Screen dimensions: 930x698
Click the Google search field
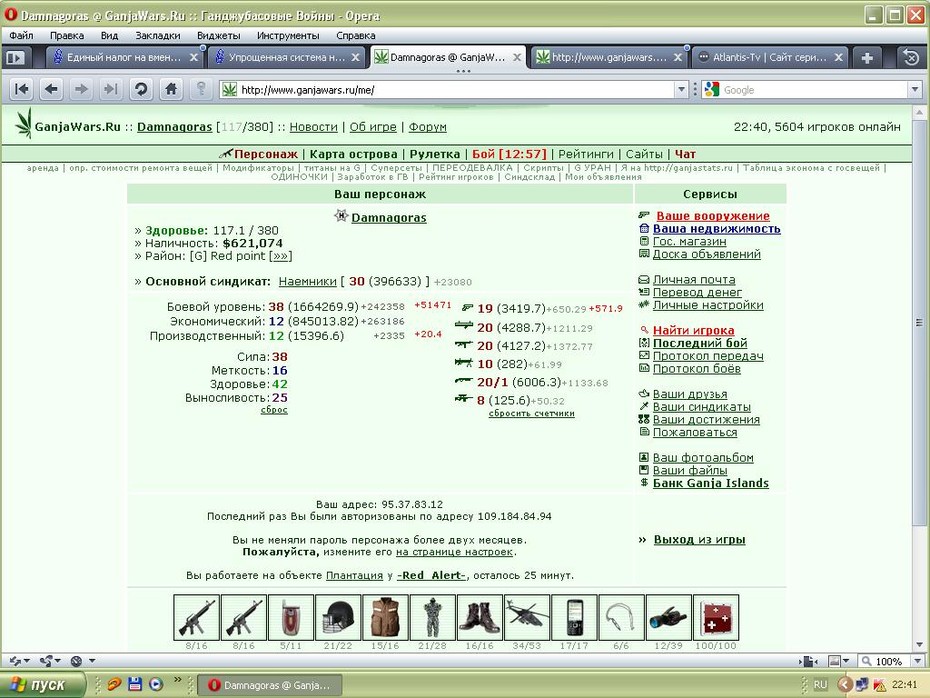tap(815, 90)
